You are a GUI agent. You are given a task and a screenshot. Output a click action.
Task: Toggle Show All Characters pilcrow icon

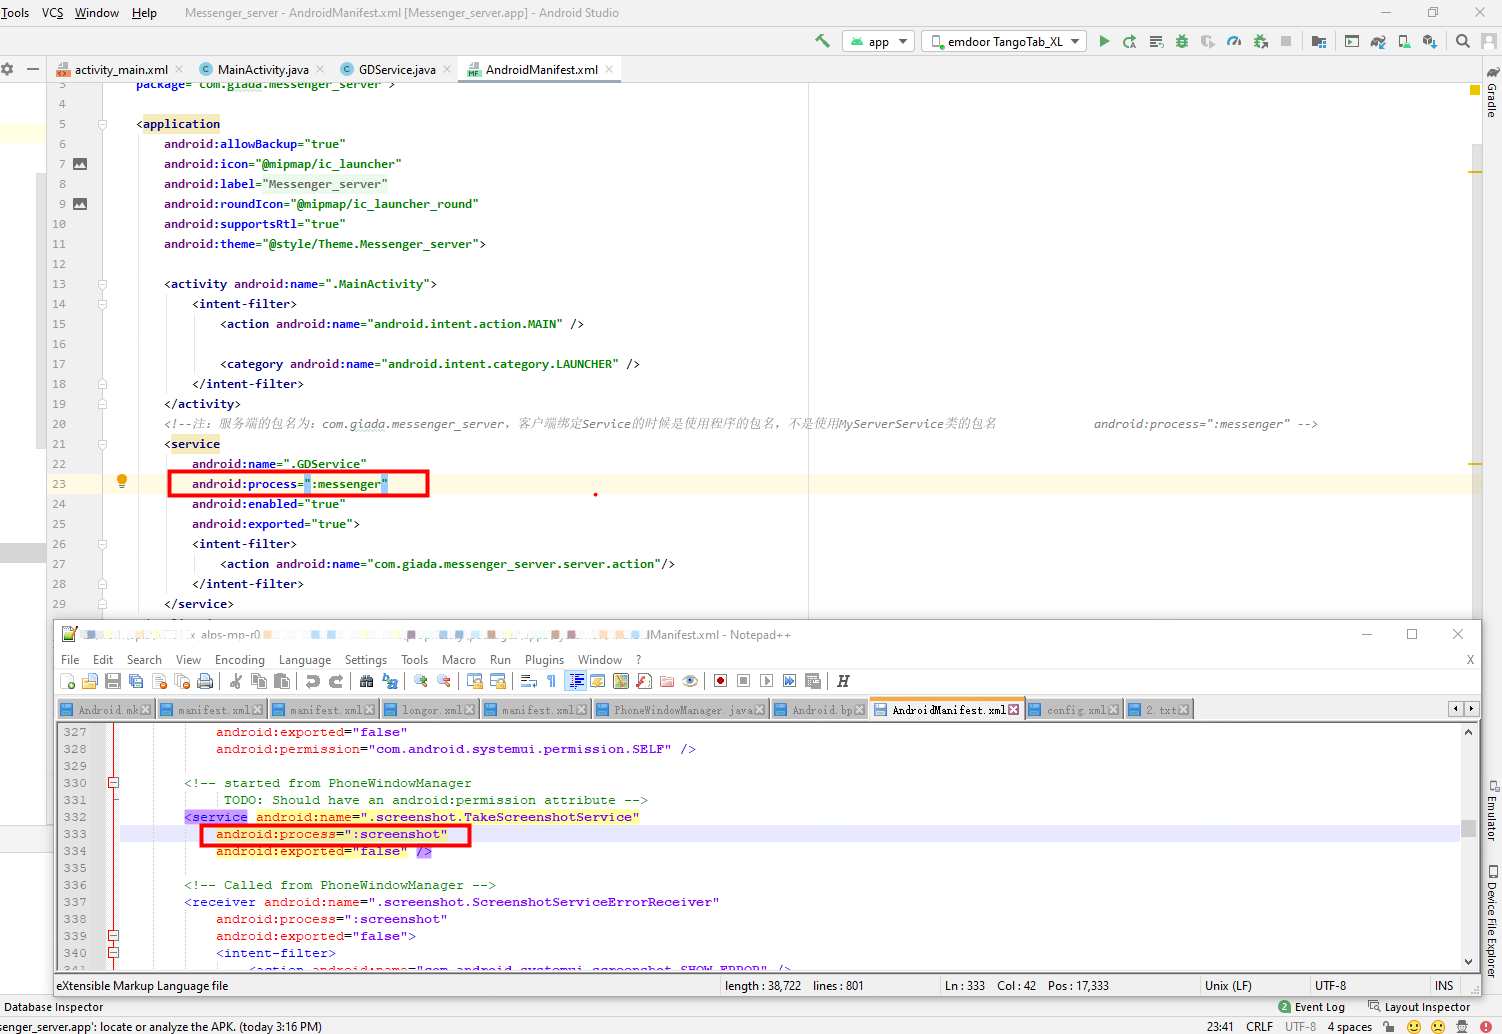point(551,681)
